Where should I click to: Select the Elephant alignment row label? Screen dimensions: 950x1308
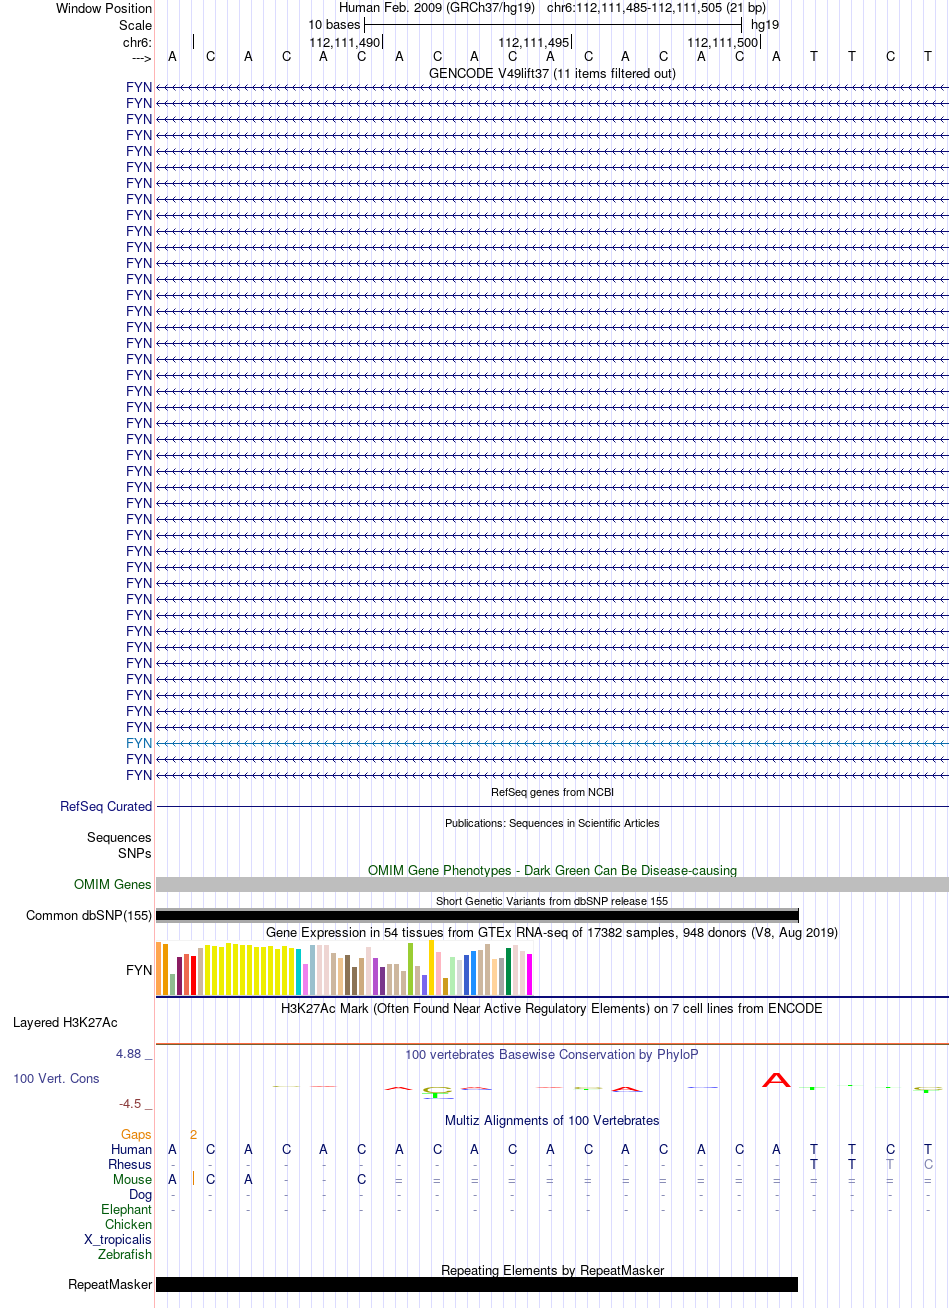tap(127, 1209)
